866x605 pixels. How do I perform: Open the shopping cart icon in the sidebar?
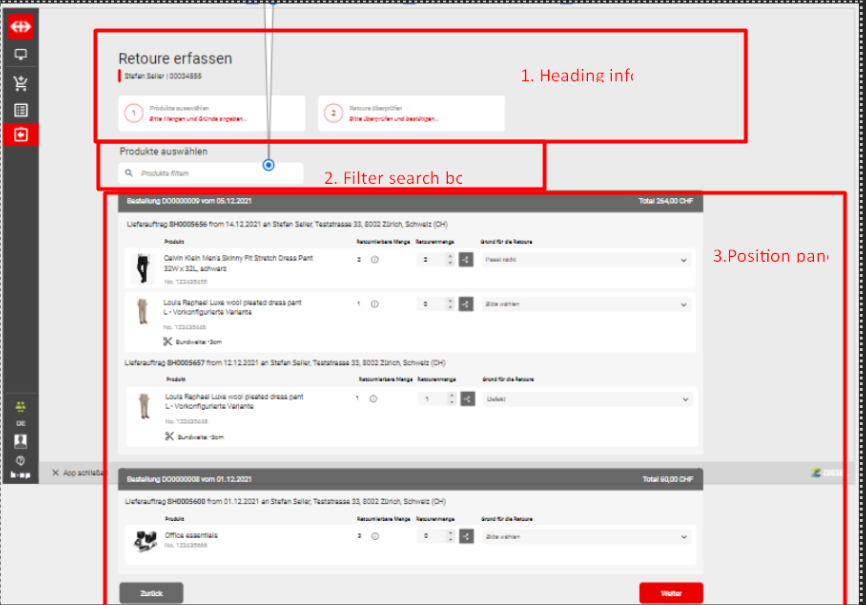pos(20,83)
